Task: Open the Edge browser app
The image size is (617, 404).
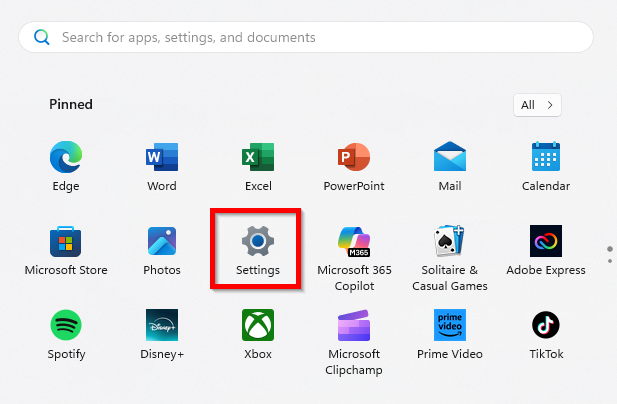Action: tap(66, 166)
